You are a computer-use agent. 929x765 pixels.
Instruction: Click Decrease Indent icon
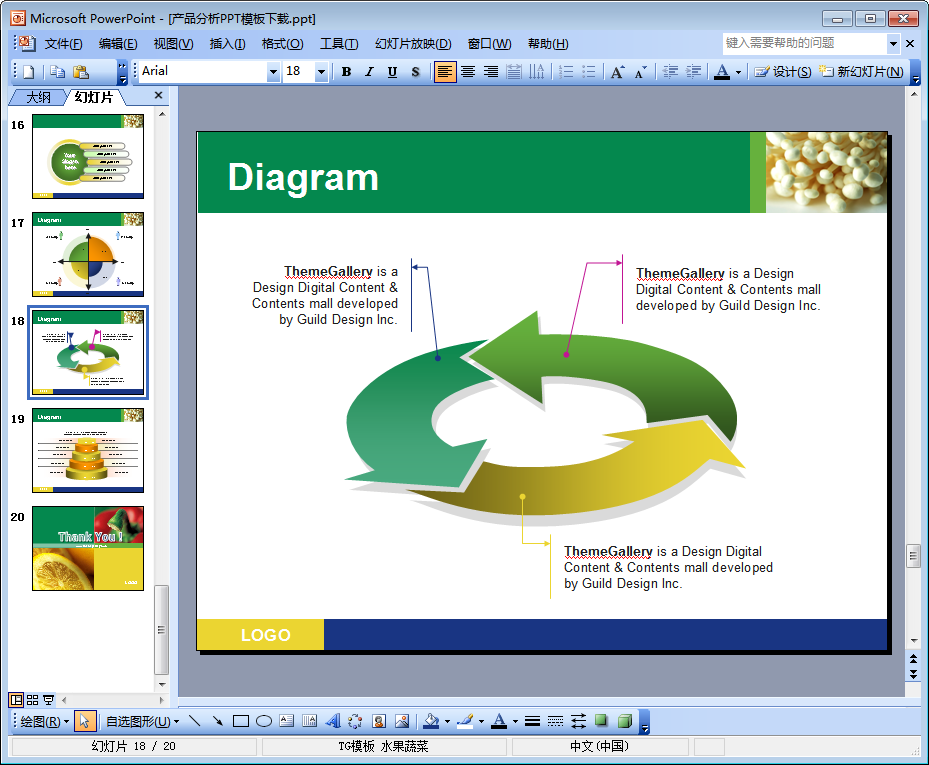pos(670,72)
